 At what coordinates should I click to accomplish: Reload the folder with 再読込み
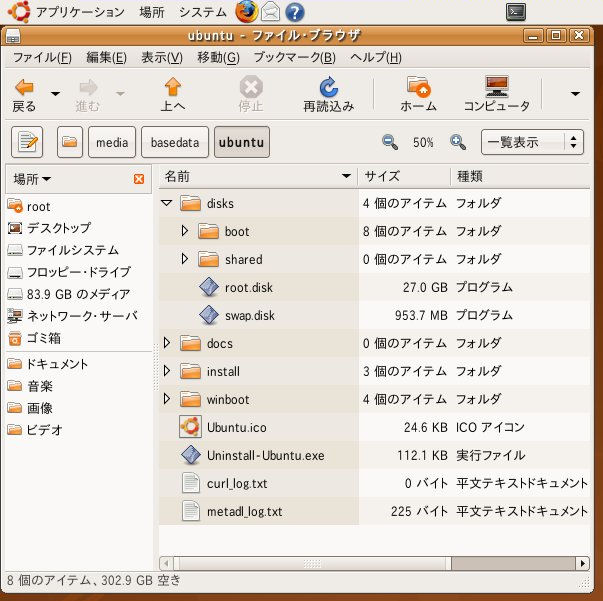pos(328,95)
